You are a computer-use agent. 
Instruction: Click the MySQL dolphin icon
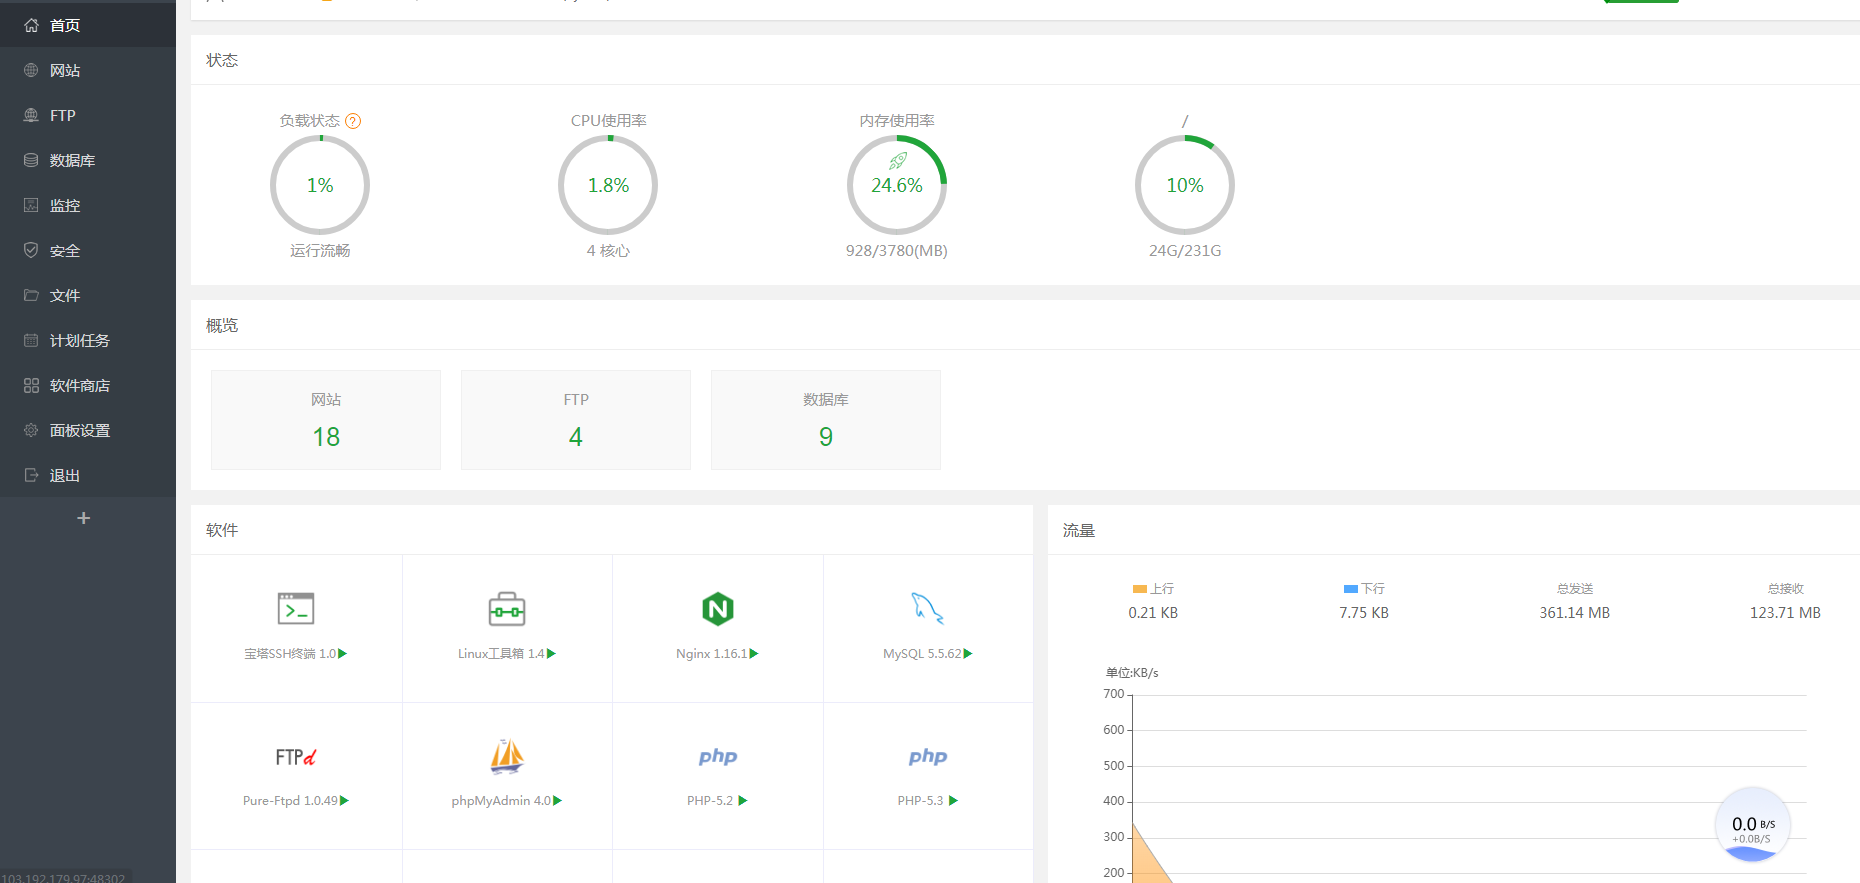[x=927, y=608]
